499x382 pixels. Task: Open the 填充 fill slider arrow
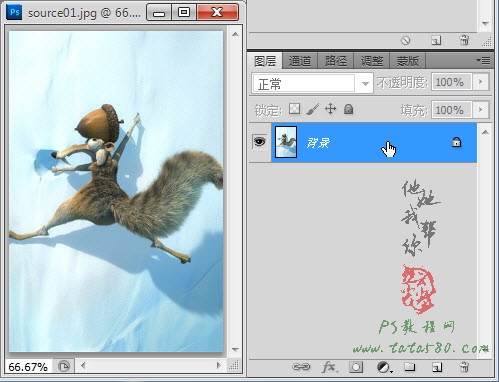(481, 109)
